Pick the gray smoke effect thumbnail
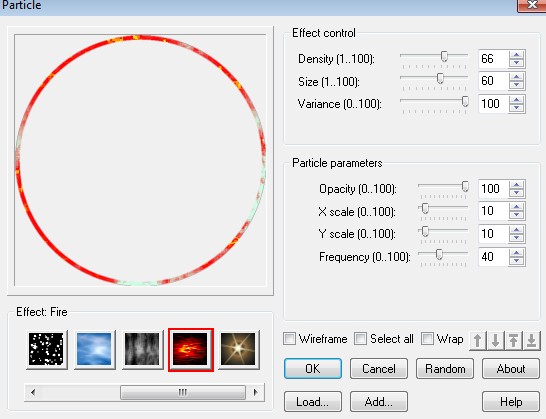546x419 pixels. [142, 349]
